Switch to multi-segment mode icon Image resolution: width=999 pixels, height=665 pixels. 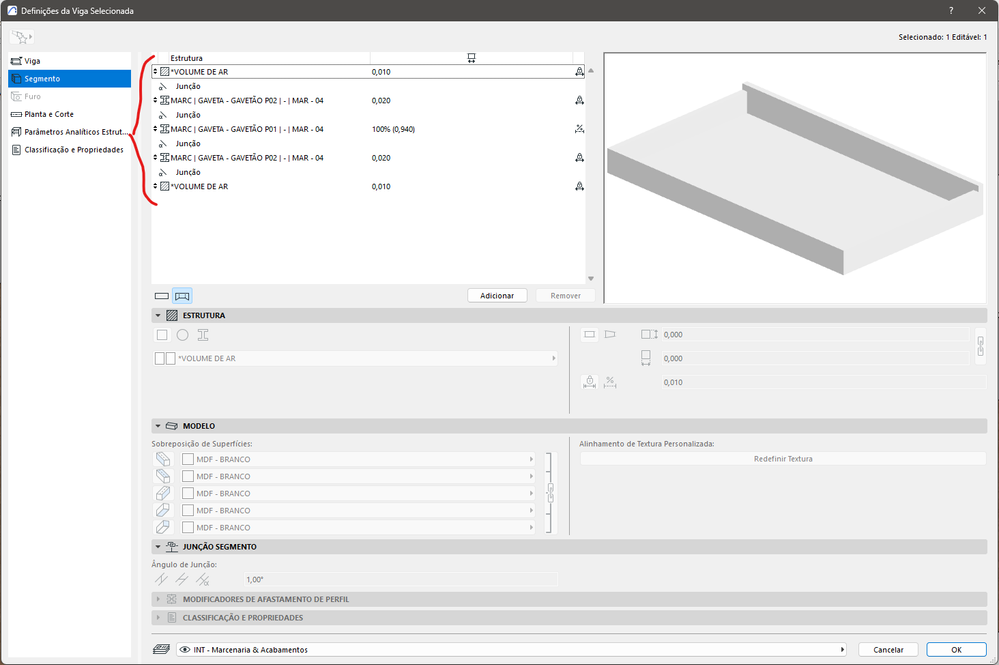(182, 296)
